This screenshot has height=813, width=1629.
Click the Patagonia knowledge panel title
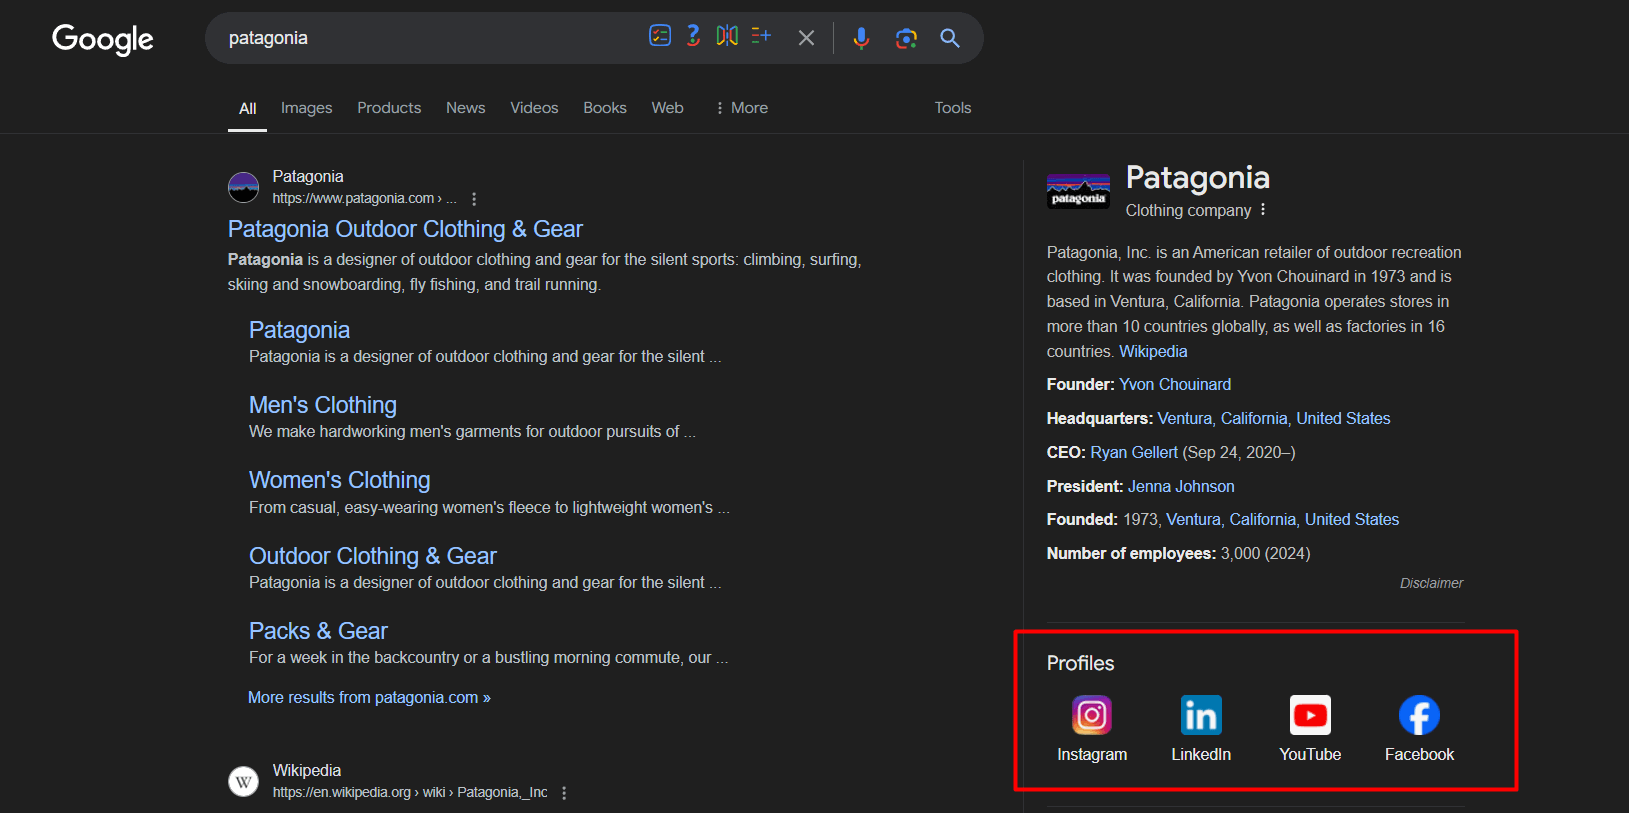tap(1197, 178)
